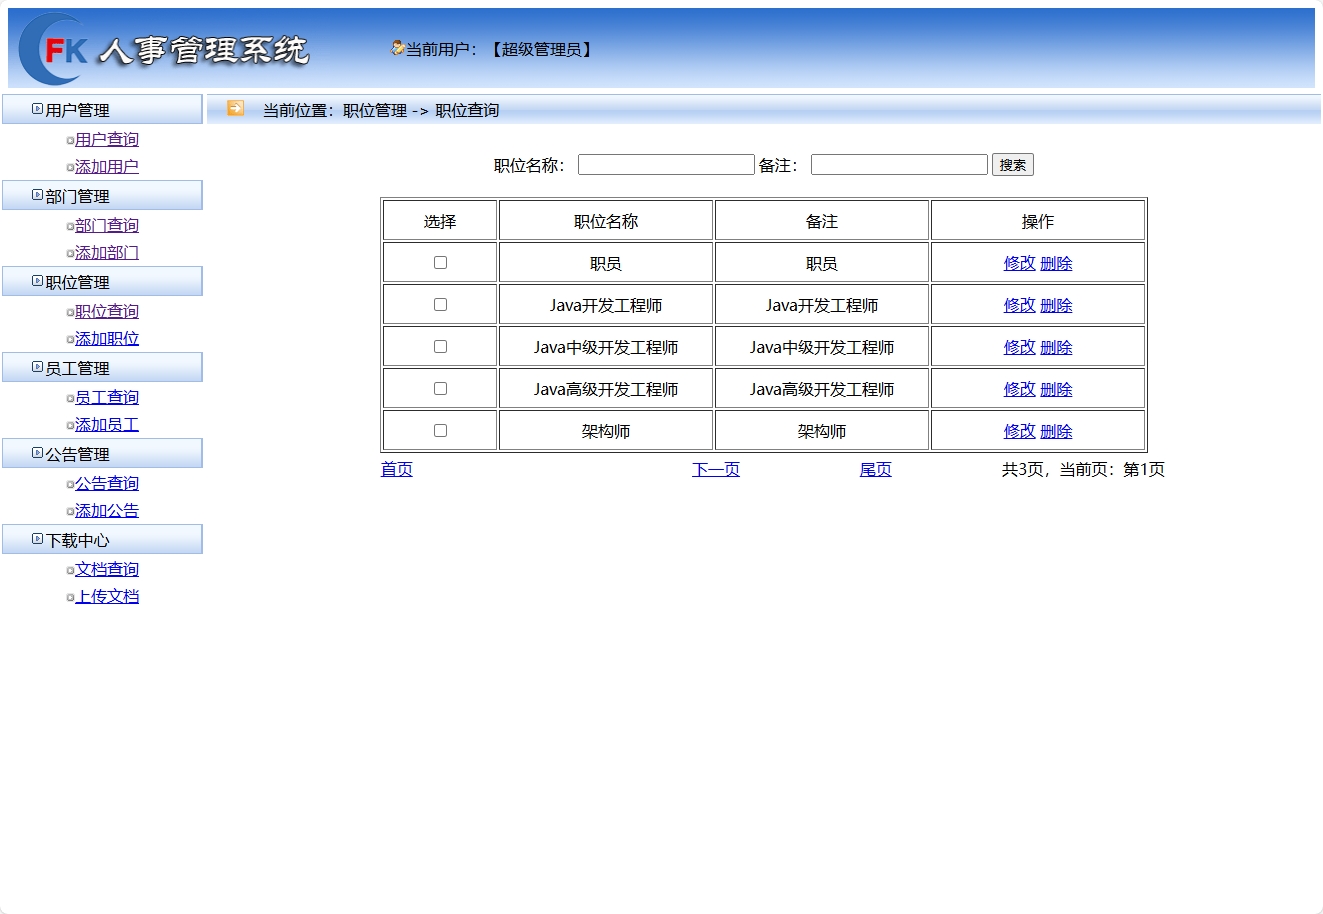Click the 添加员工 link
Screen dimensions: 1323x914
tap(107, 425)
